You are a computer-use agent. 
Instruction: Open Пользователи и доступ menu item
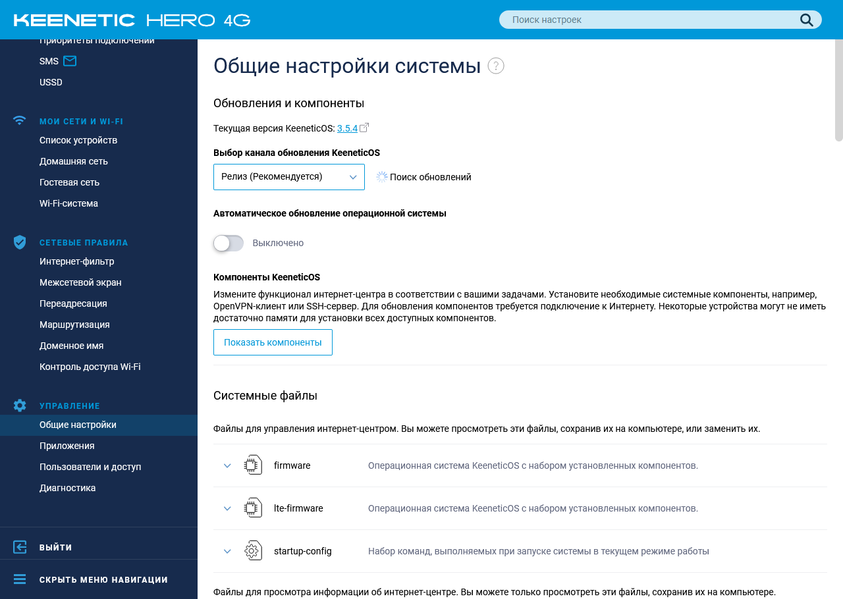(90, 467)
